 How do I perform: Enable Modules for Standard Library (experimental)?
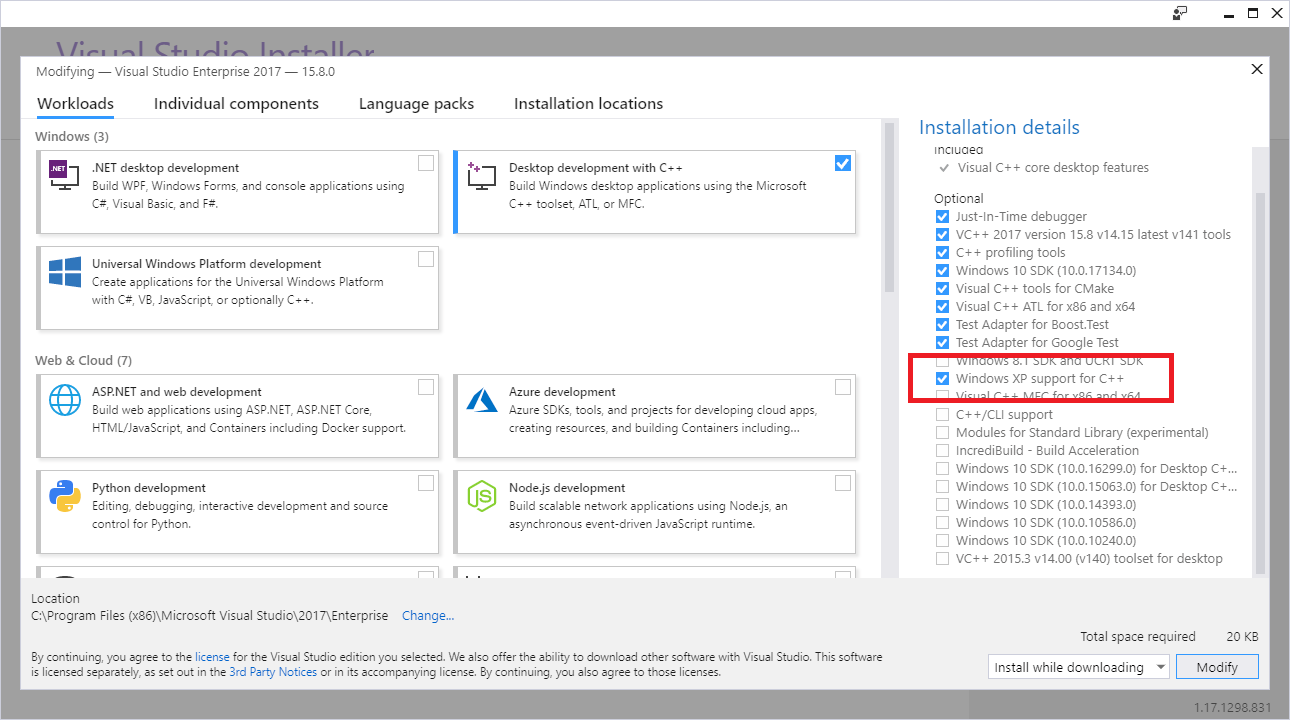tap(942, 433)
